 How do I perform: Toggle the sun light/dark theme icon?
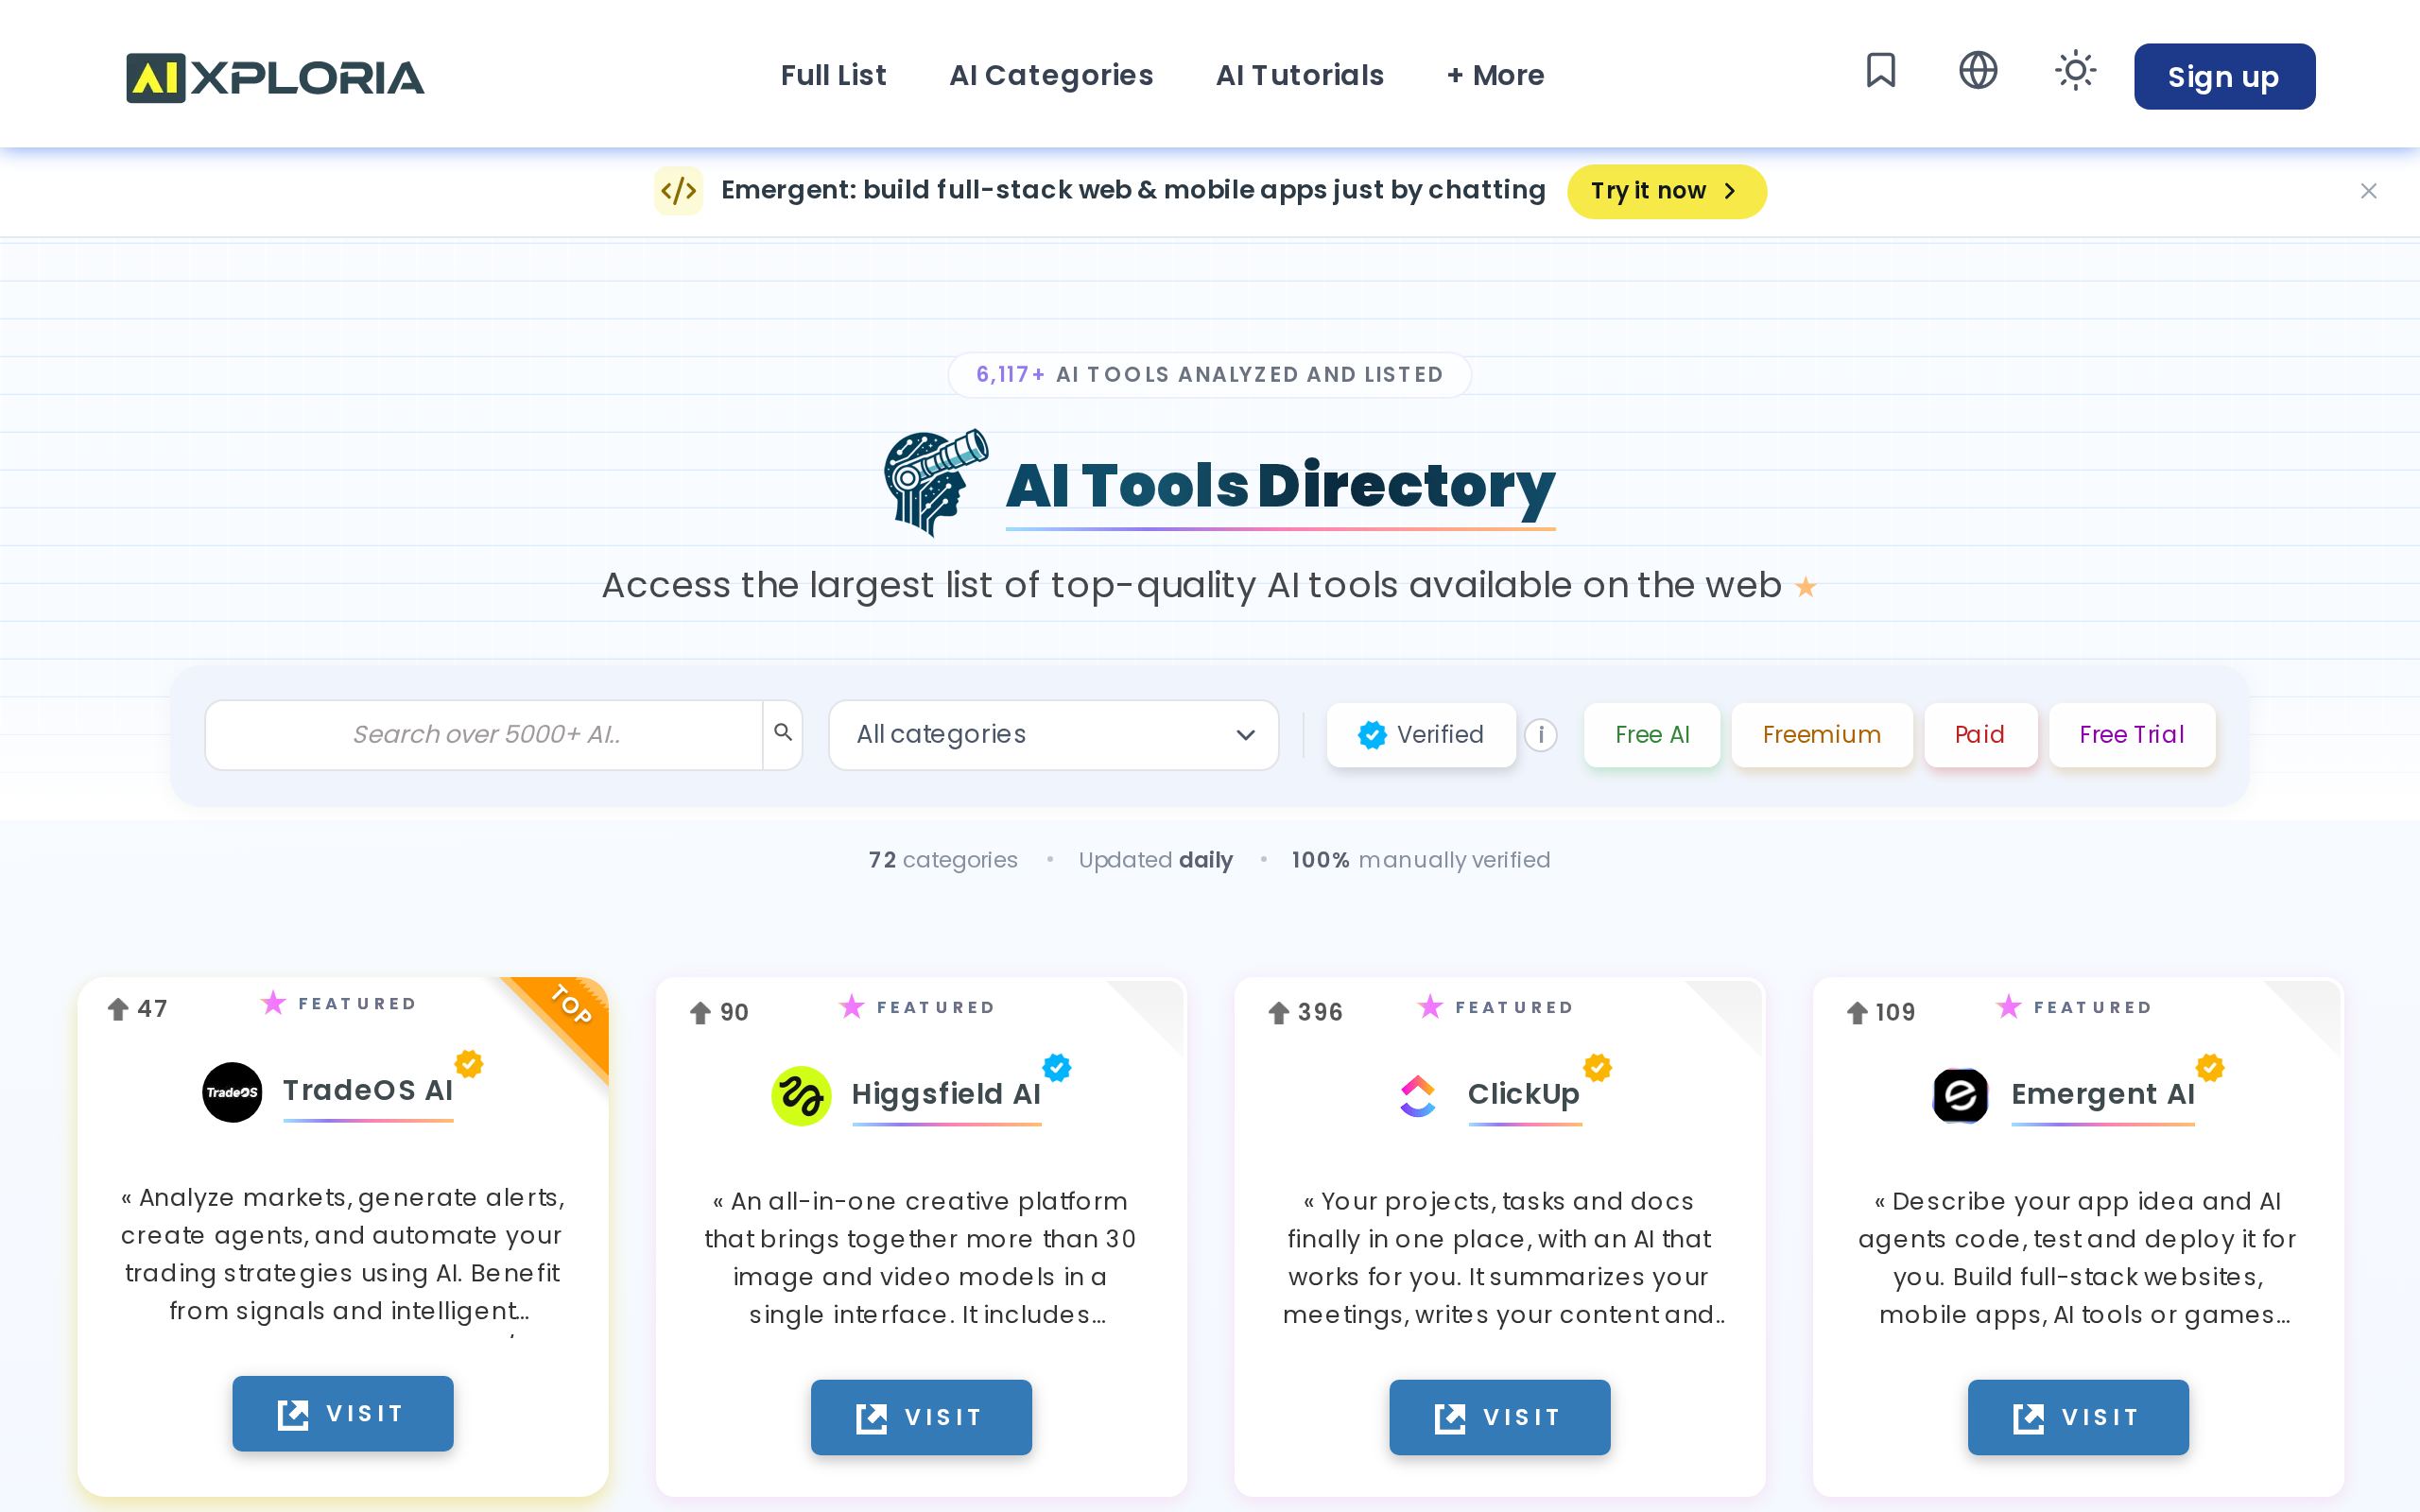pyautogui.click(x=2075, y=71)
